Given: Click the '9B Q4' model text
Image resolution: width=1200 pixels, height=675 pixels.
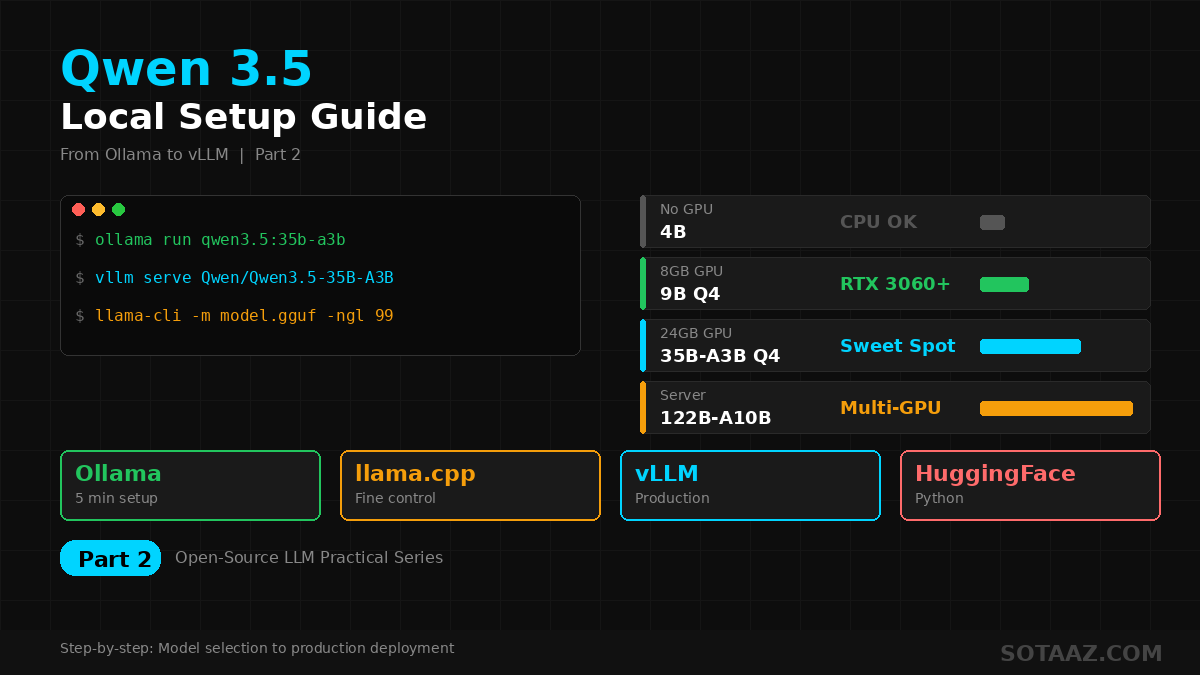Looking at the screenshot, I should pos(690,294).
